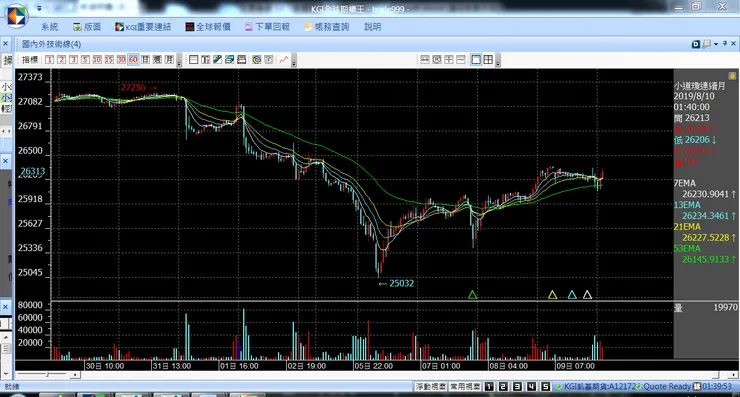Open the panel options dropdown arrow
This screenshot has height=397, width=740.
716,44
